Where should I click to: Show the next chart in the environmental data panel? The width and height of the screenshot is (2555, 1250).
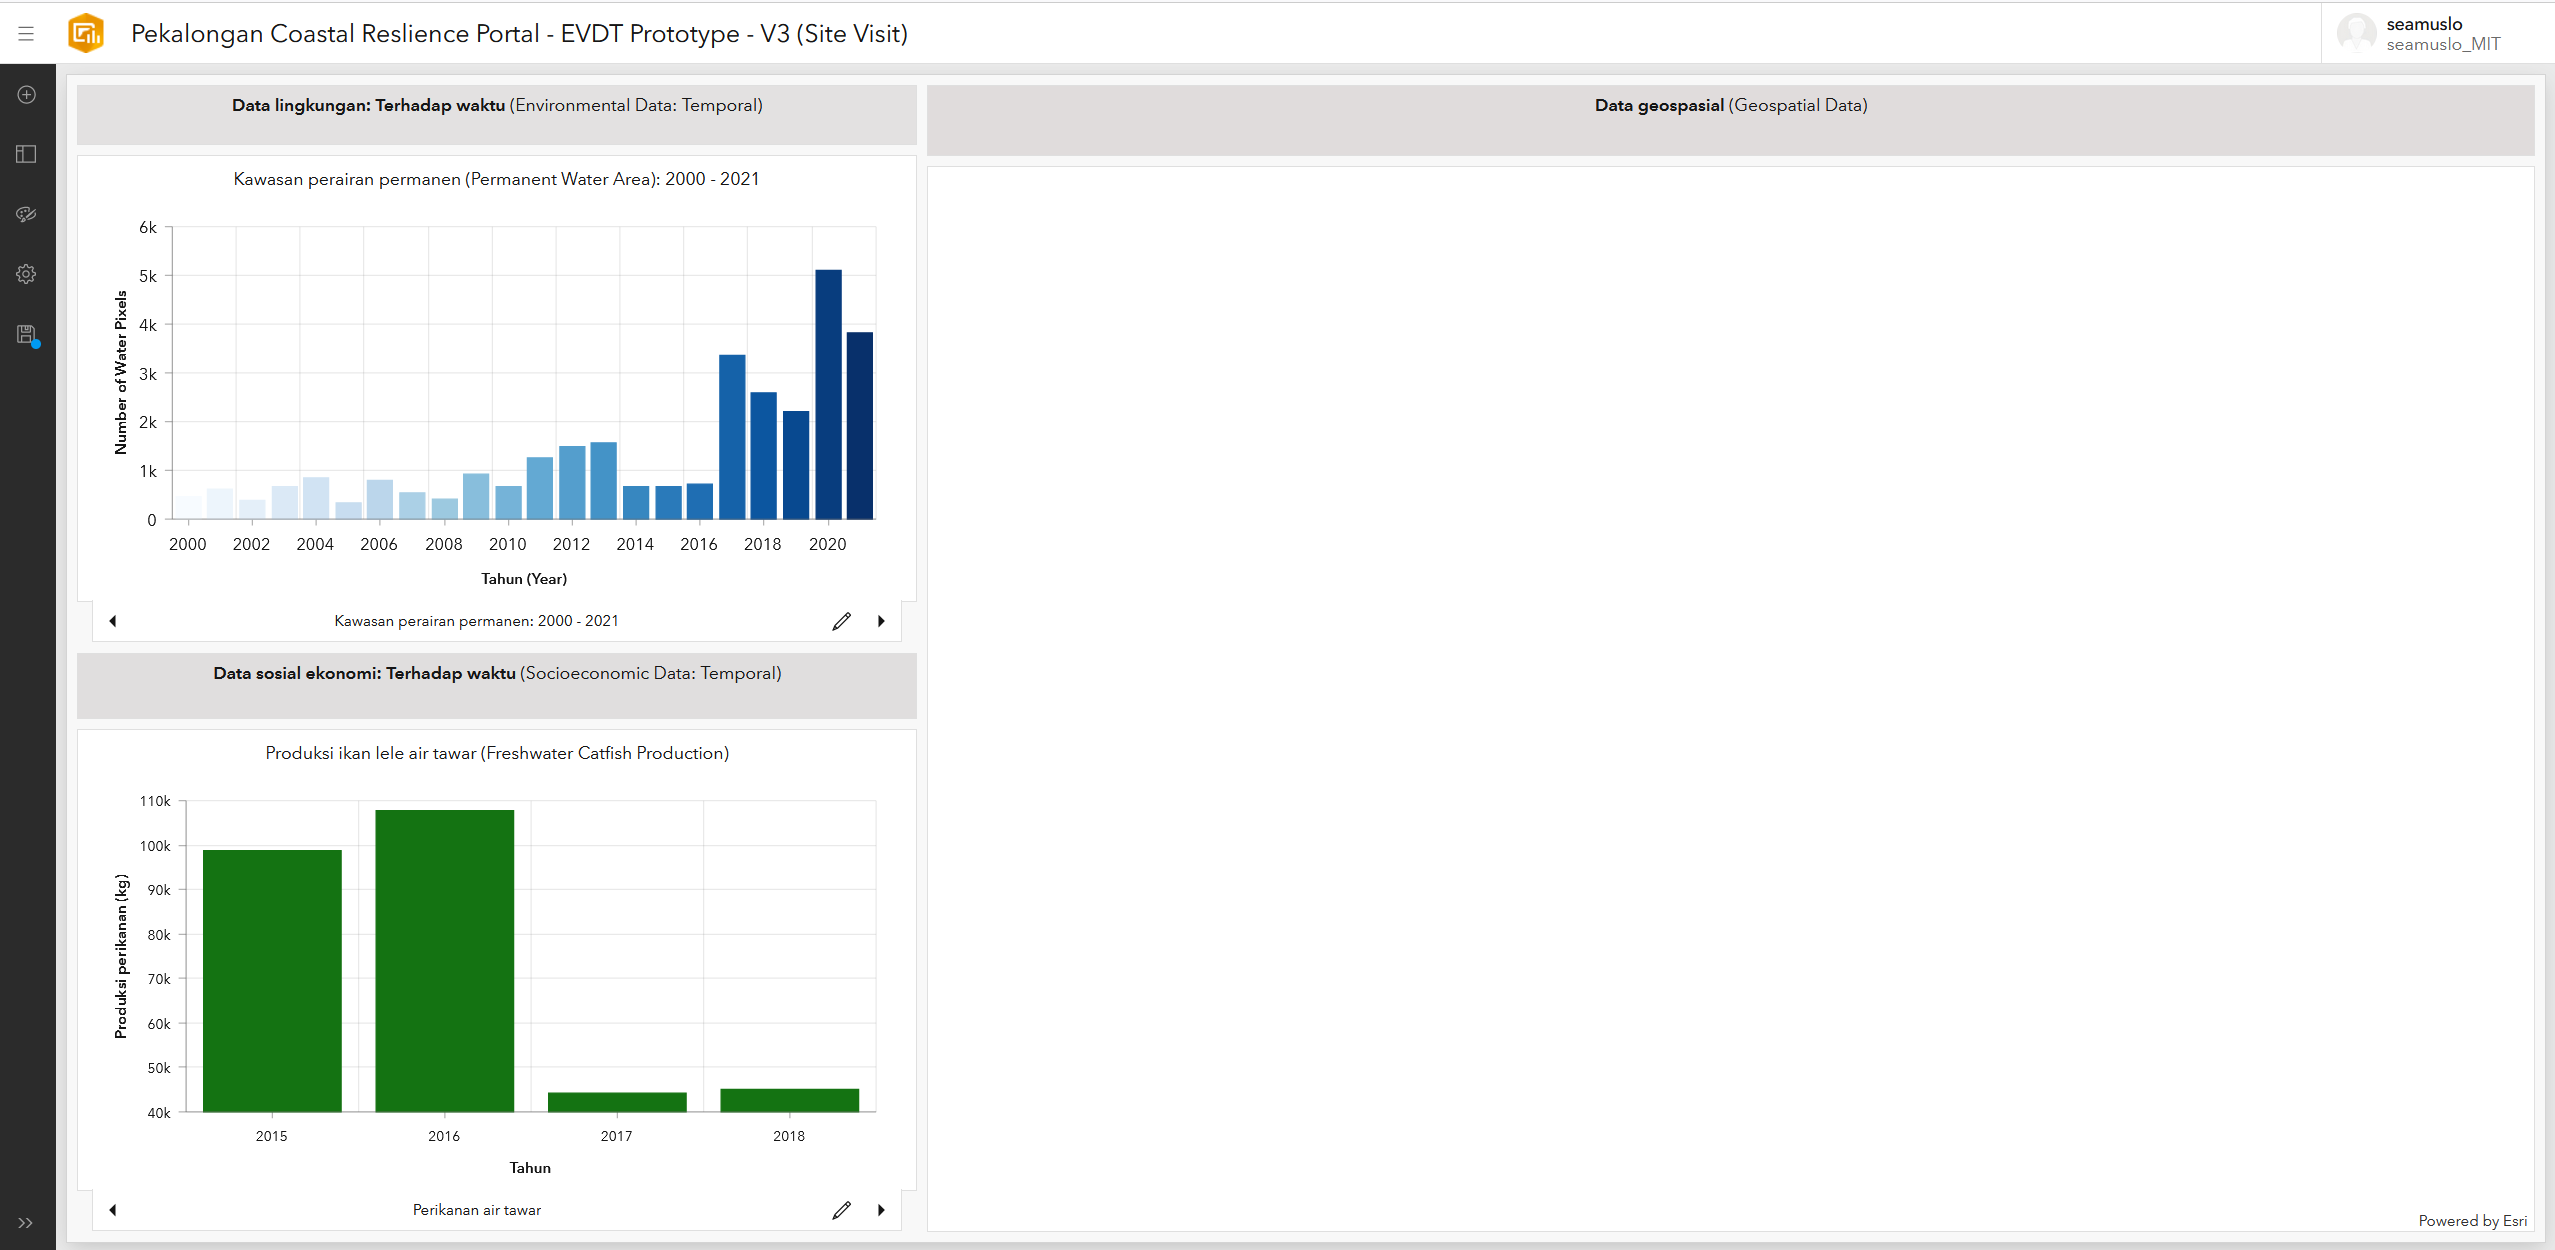[880, 621]
